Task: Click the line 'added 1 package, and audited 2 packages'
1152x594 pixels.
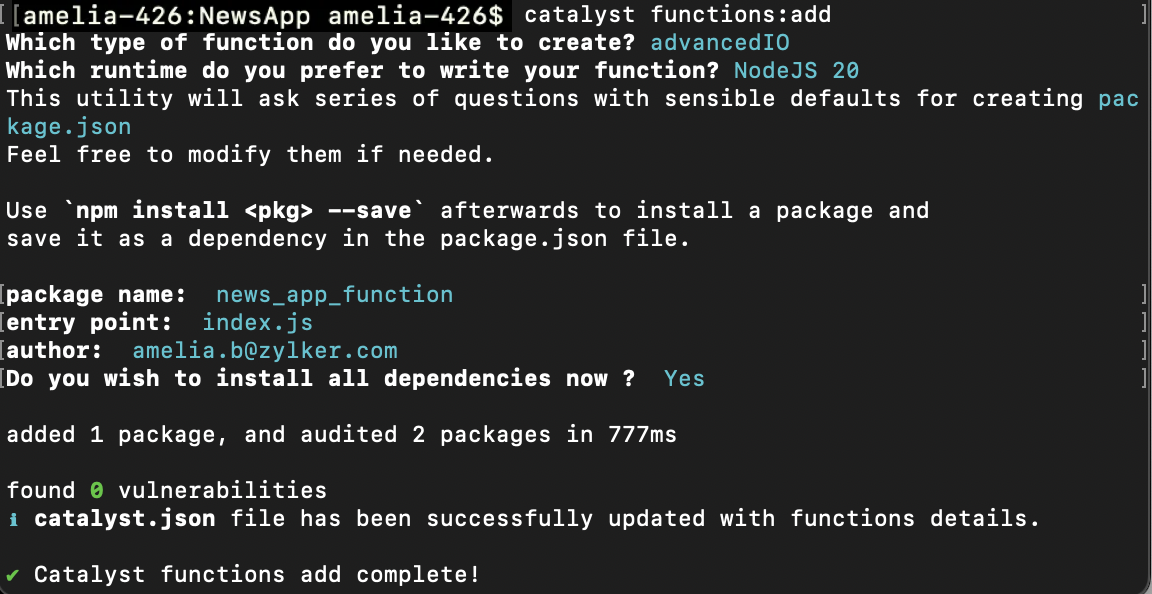Action: click(x=342, y=434)
